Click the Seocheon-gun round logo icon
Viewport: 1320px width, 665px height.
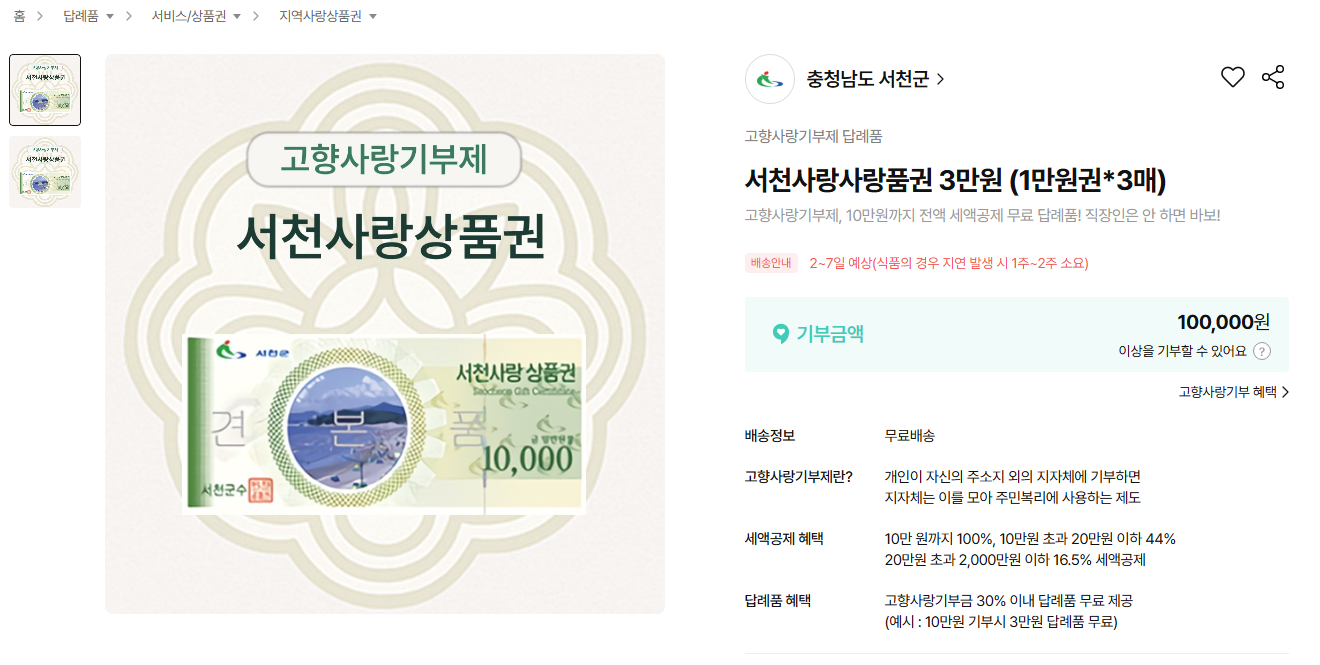pyautogui.click(x=769, y=79)
